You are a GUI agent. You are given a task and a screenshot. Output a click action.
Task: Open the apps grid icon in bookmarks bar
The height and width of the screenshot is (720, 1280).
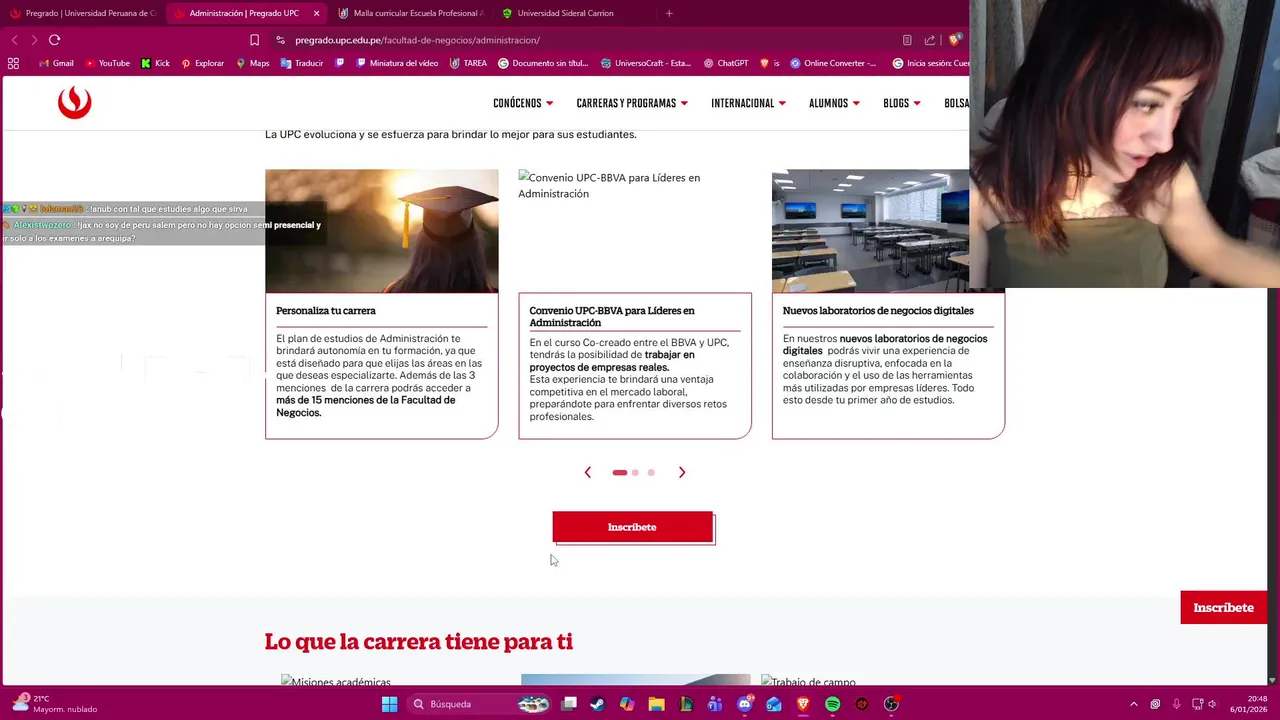click(x=13, y=63)
